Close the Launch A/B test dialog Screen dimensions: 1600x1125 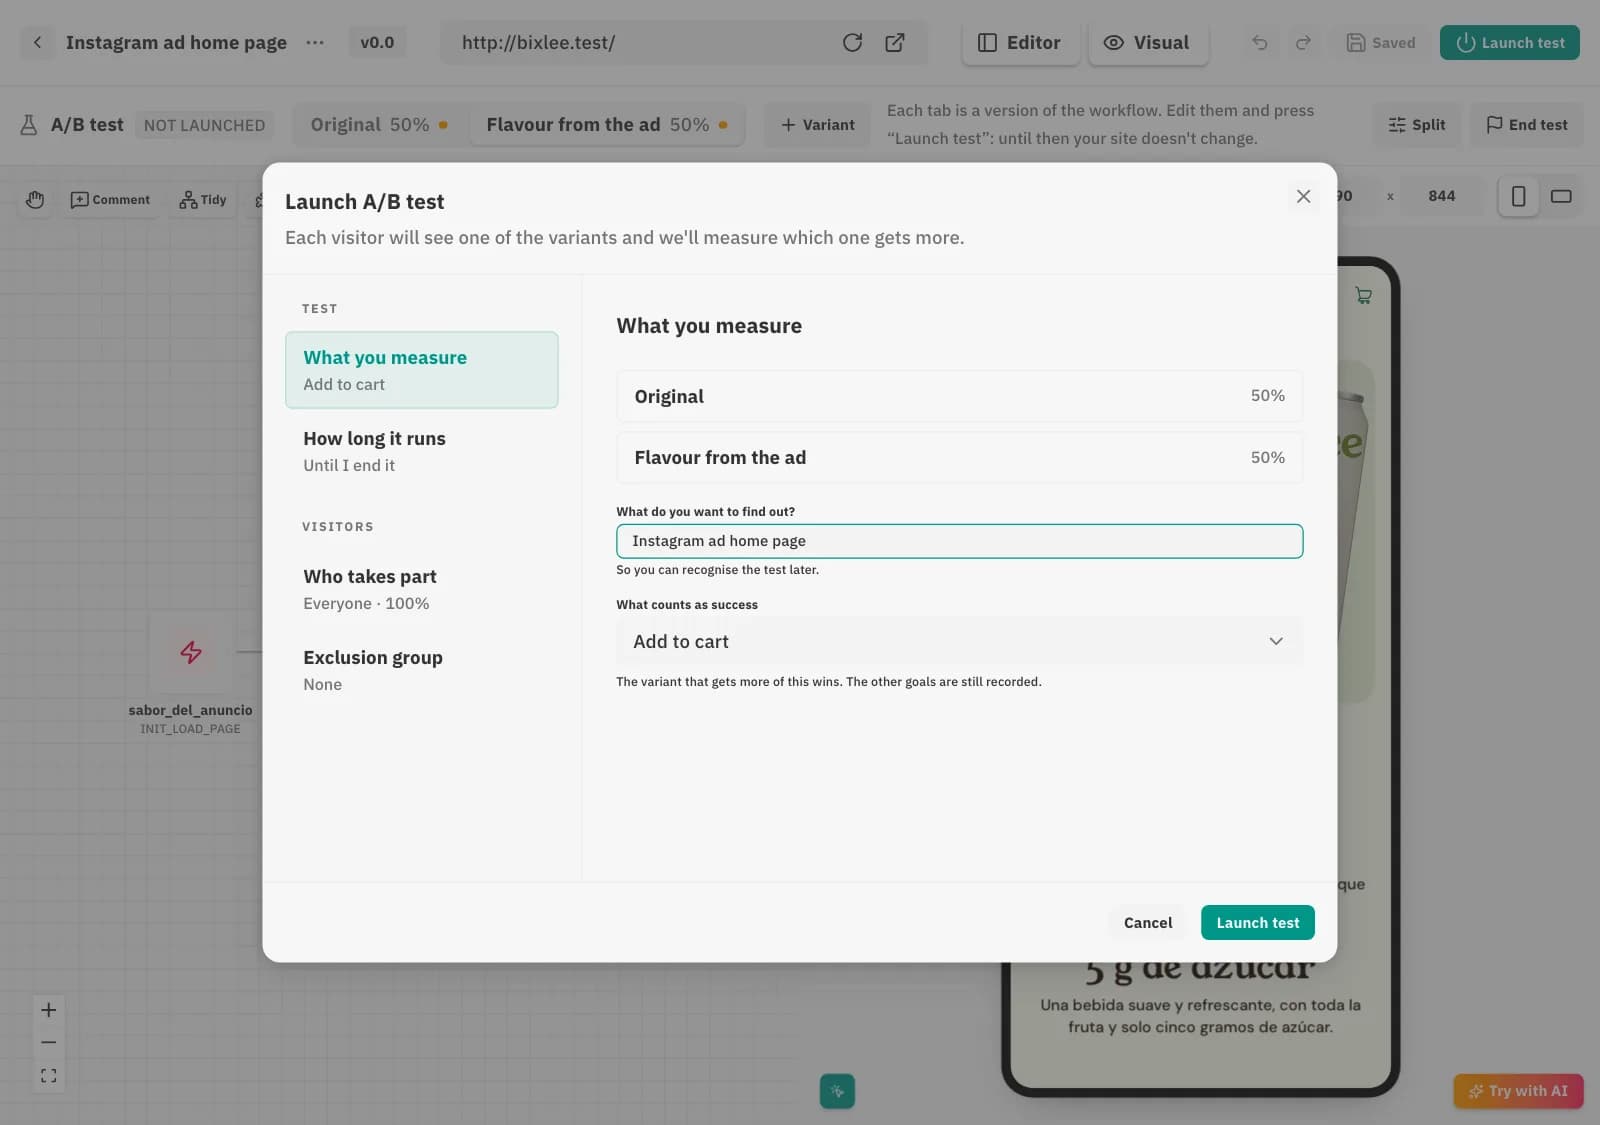(1303, 197)
